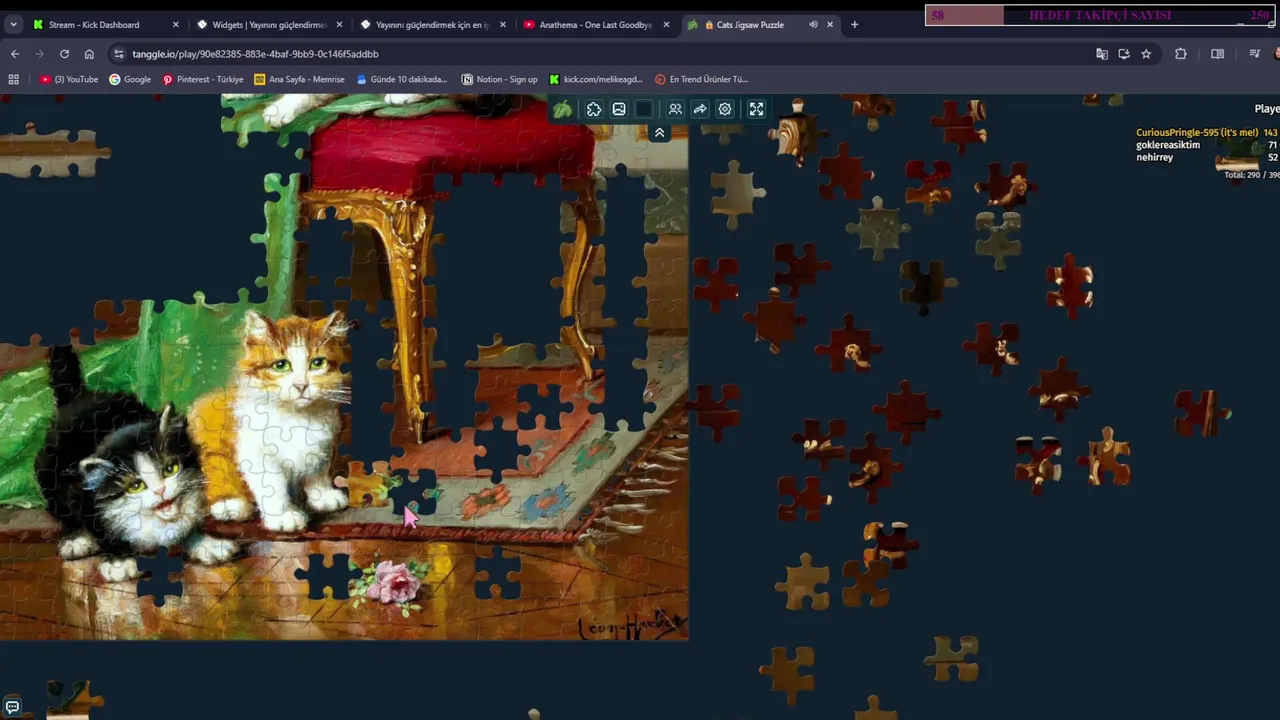The width and height of the screenshot is (1280, 720).
Task: Open the Pinterest - Türkiye bookmark
Action: point(203,79)
